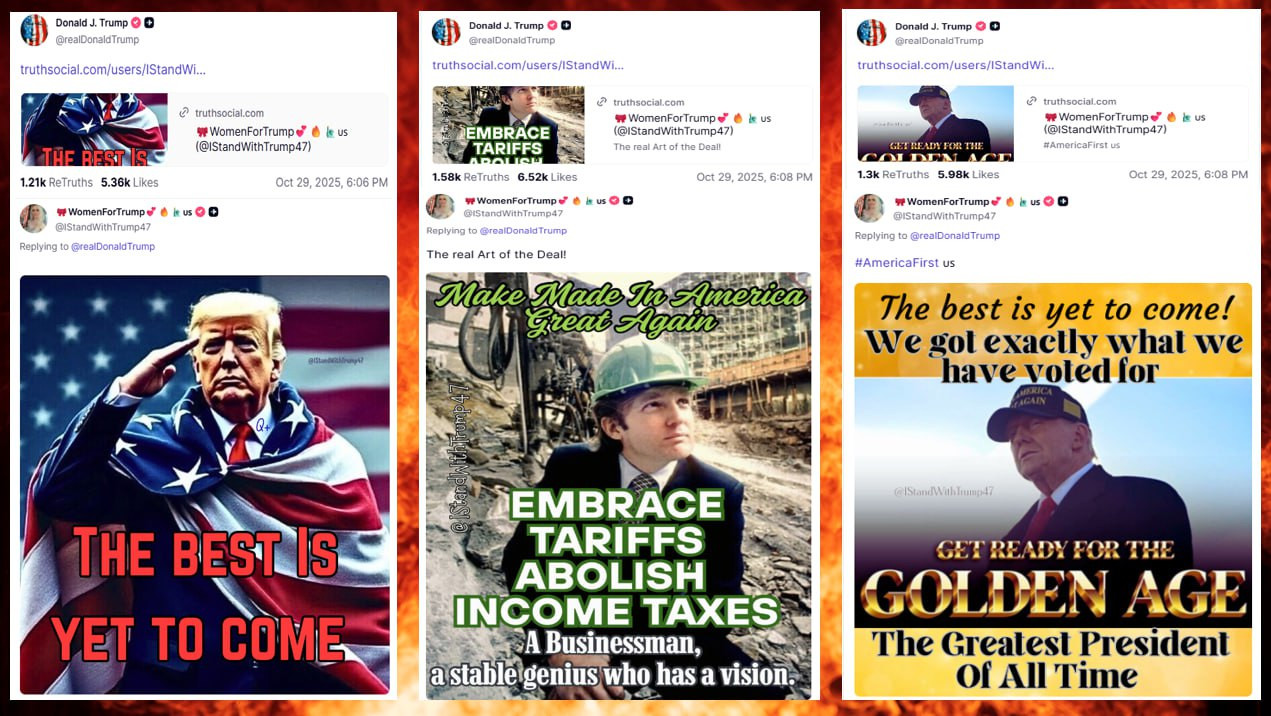The height and width of the screenshot is (716, 1271).
Task: View 1.21k ReTruths count in left post
Action: coord(56,183)
